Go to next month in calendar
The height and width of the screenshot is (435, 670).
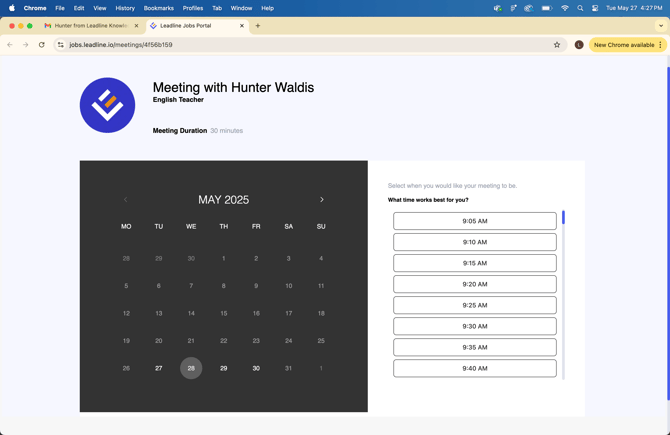[322, 200]
